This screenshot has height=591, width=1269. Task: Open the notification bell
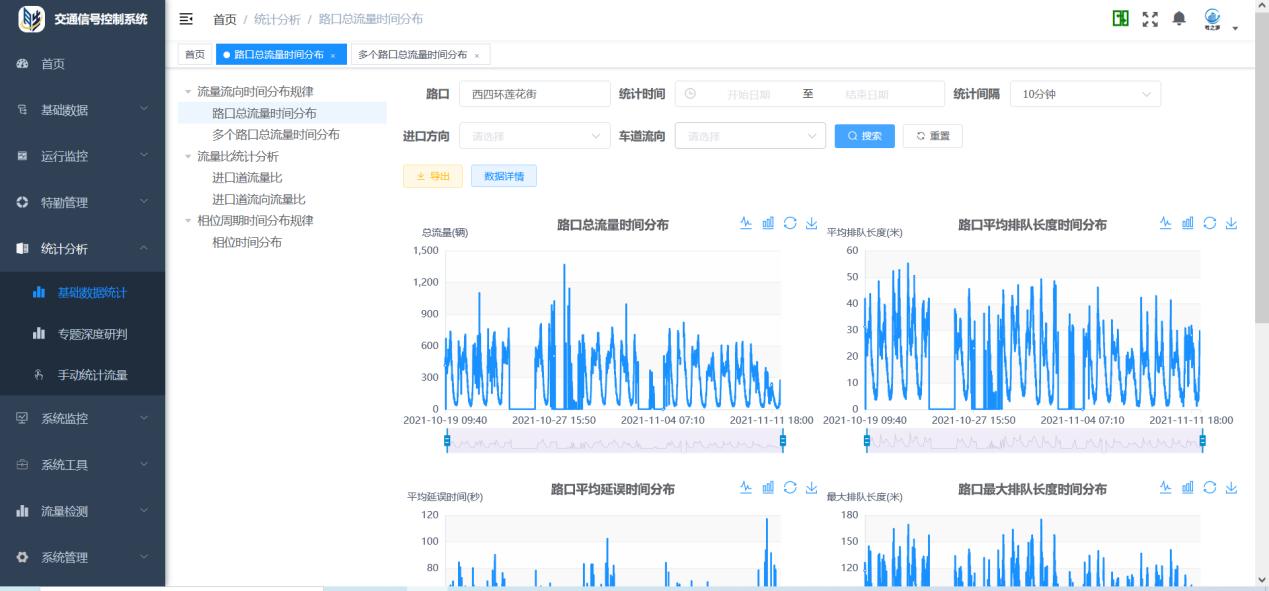point(1180,19)
